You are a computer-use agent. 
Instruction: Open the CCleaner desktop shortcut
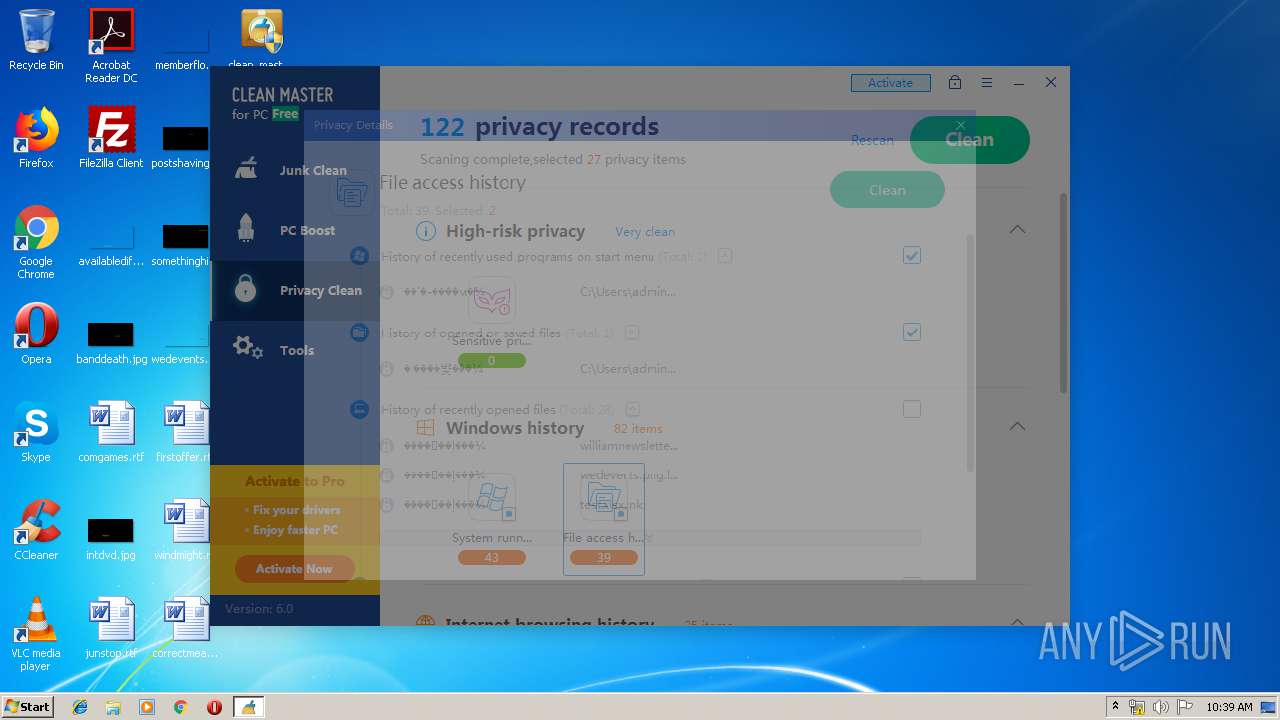[x=36, y=529]
